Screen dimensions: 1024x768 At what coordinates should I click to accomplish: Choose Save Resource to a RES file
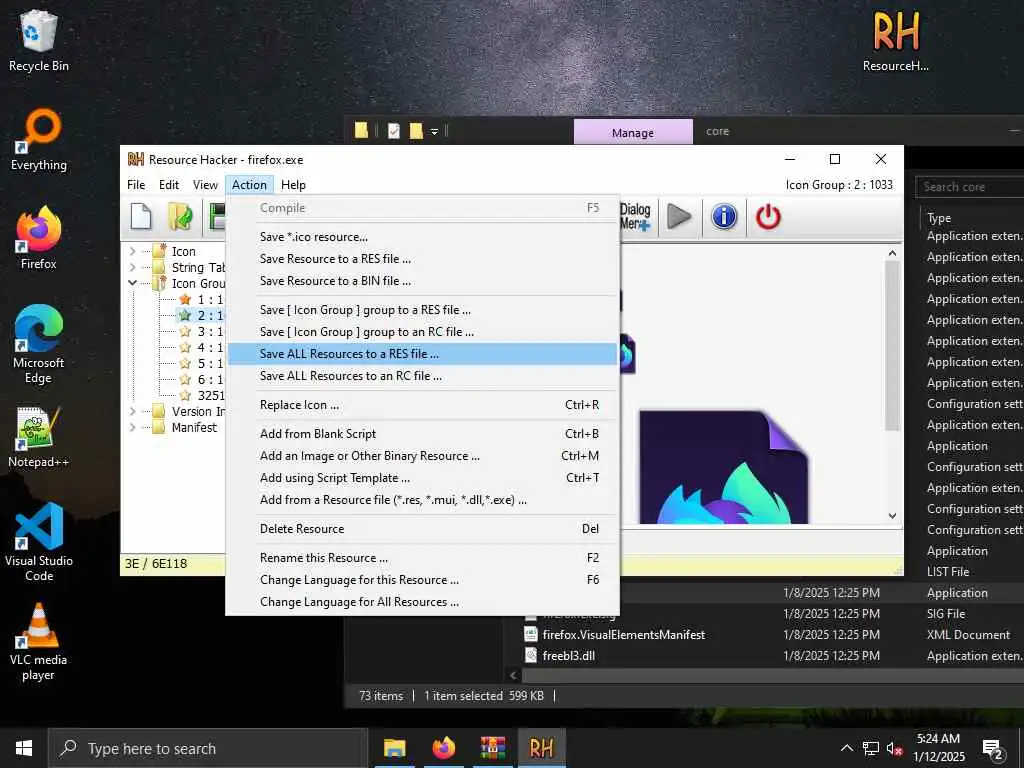pos(423,259)
